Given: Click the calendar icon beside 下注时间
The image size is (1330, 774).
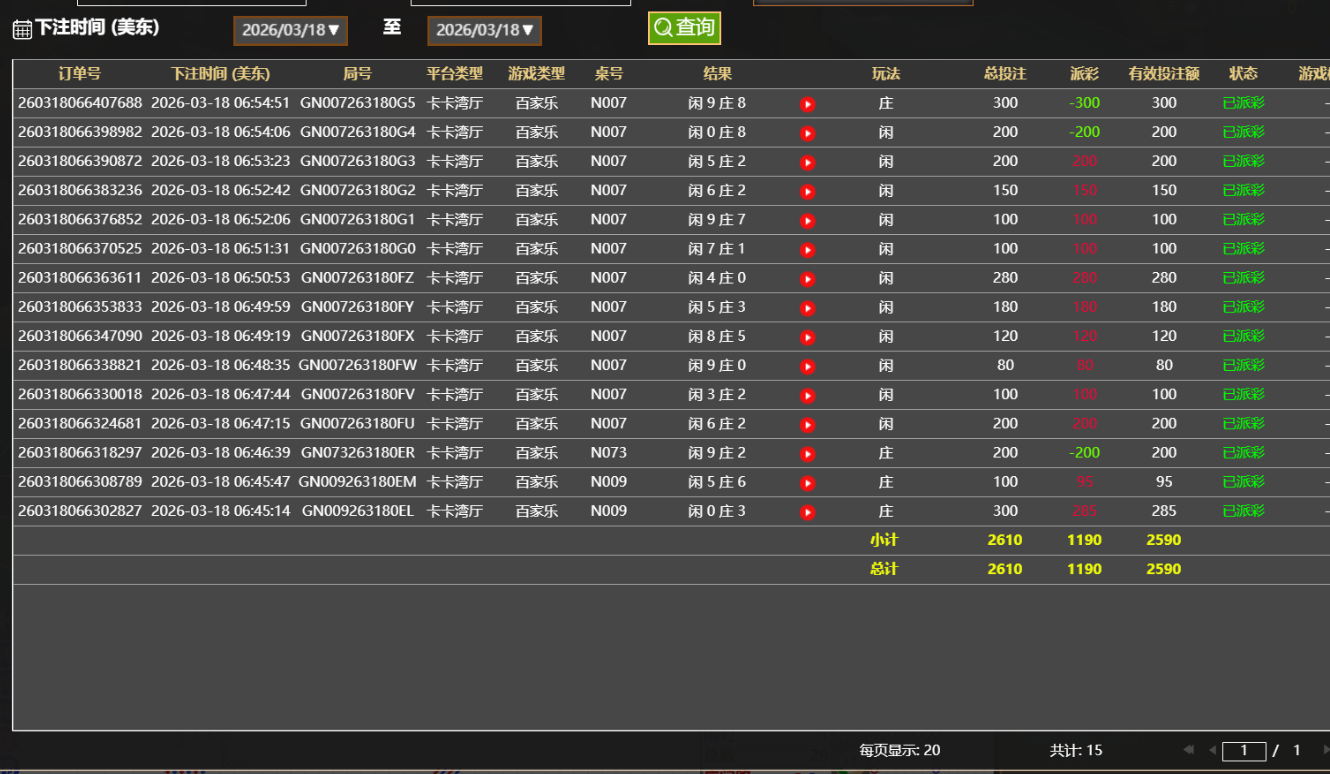Looking at the screenshot, I should (22, 29).
